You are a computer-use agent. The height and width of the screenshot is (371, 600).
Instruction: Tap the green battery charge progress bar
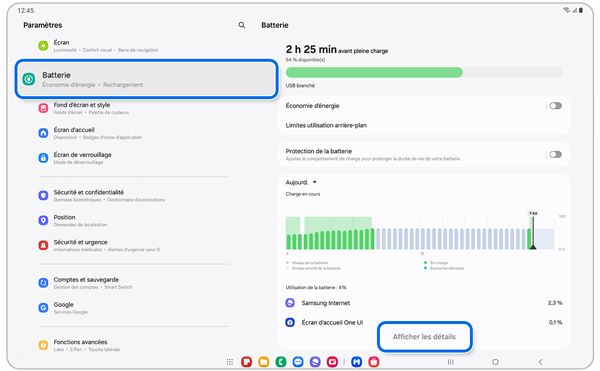click(x=424, y=72)
